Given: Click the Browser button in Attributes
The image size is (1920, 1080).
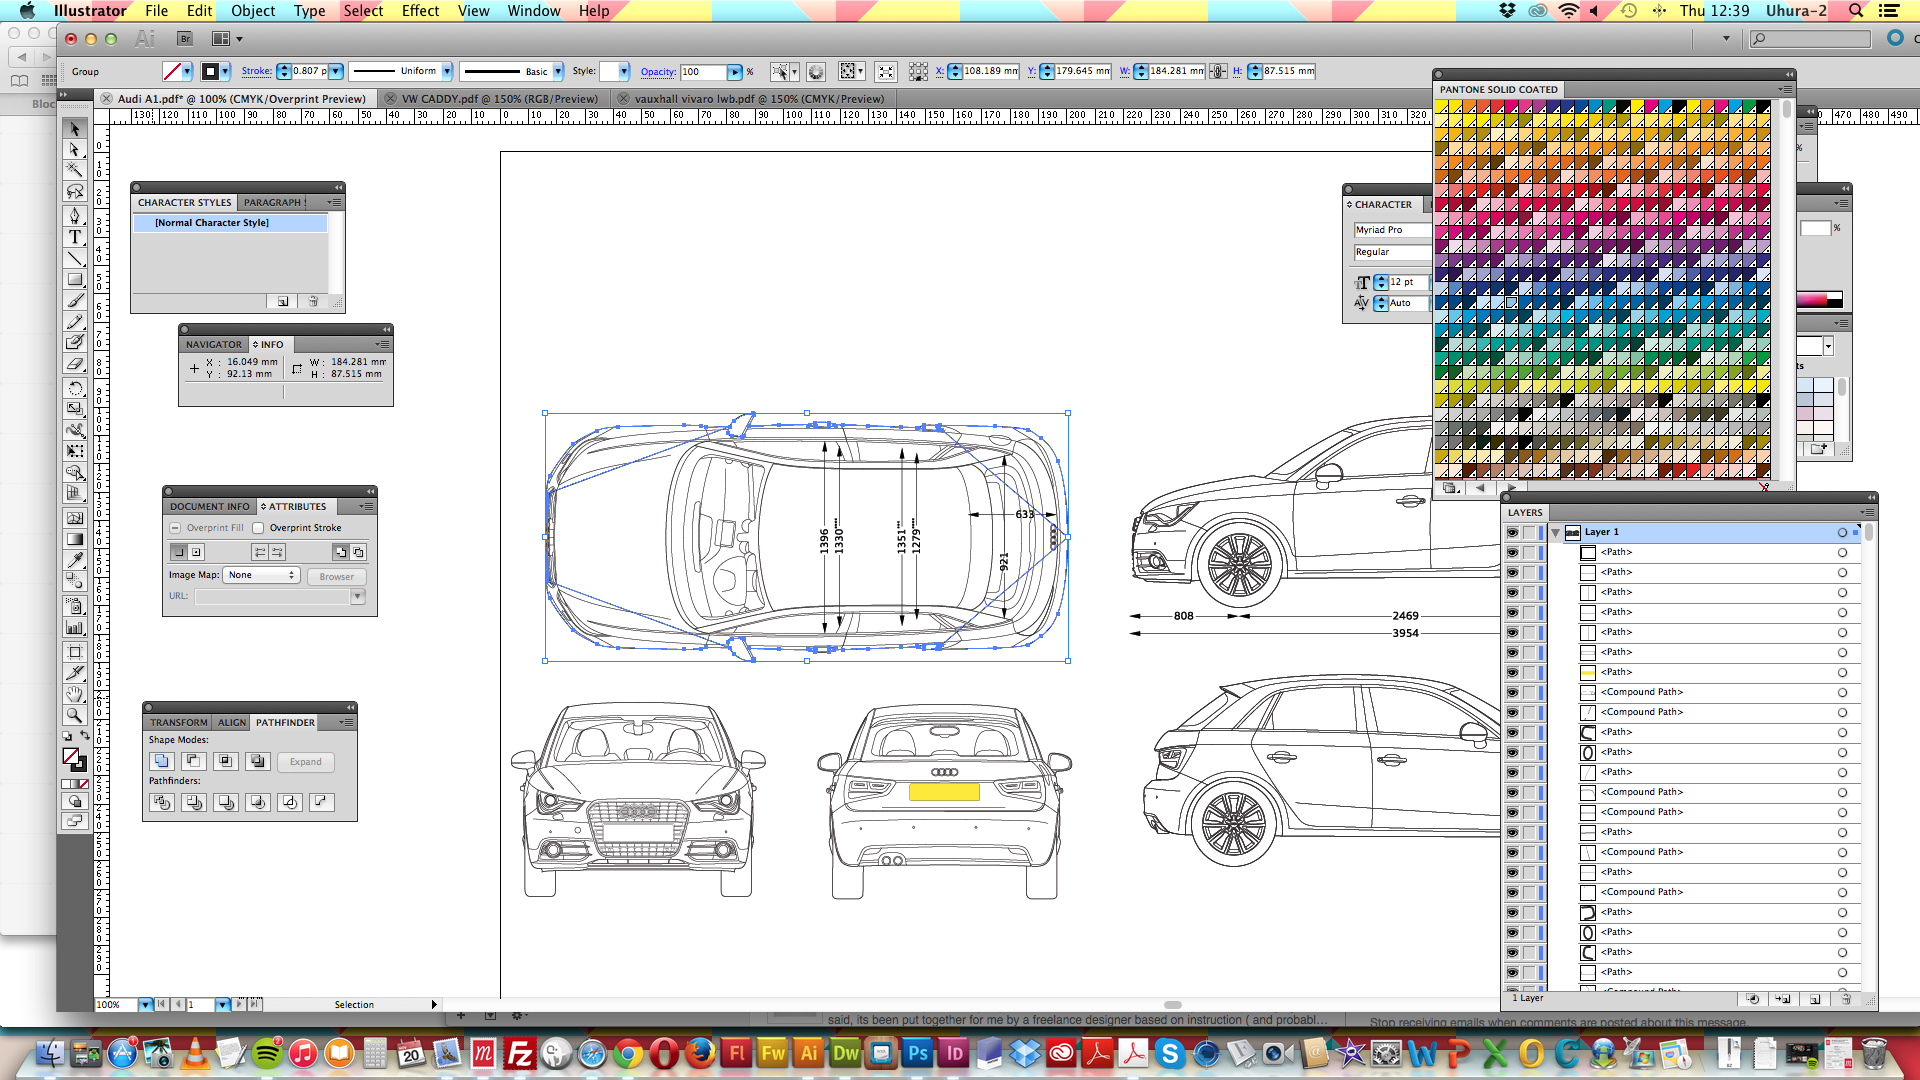Looking at the screenshot, I should (334, 575).
